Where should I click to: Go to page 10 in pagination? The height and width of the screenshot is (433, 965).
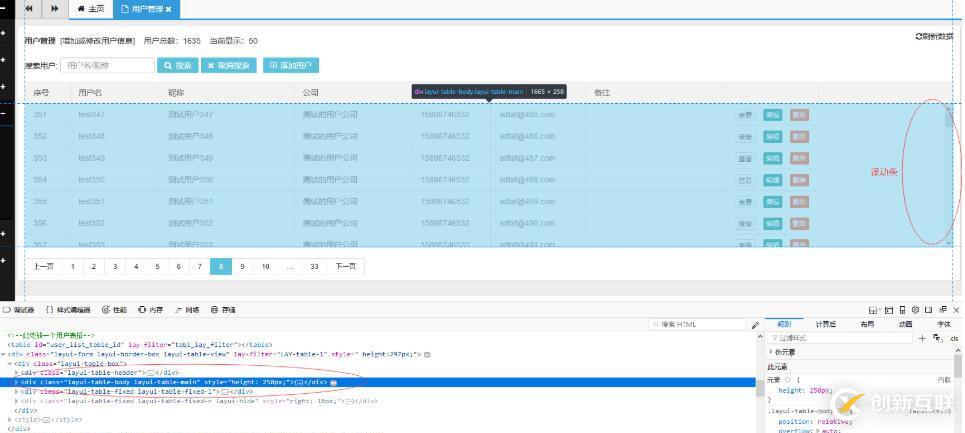(x=265, y=266)
